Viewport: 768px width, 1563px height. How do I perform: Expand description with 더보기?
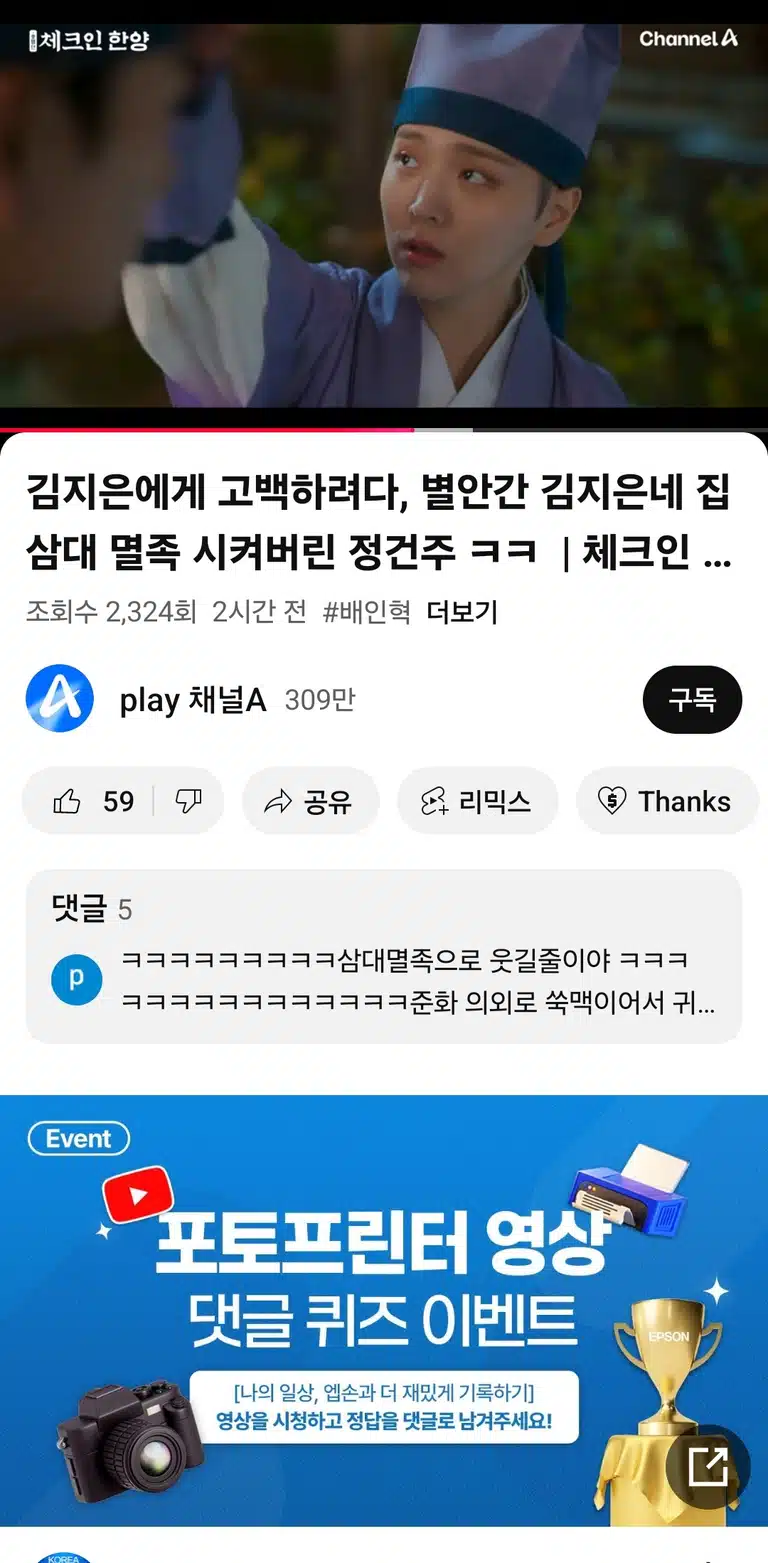tap(462, 612)
